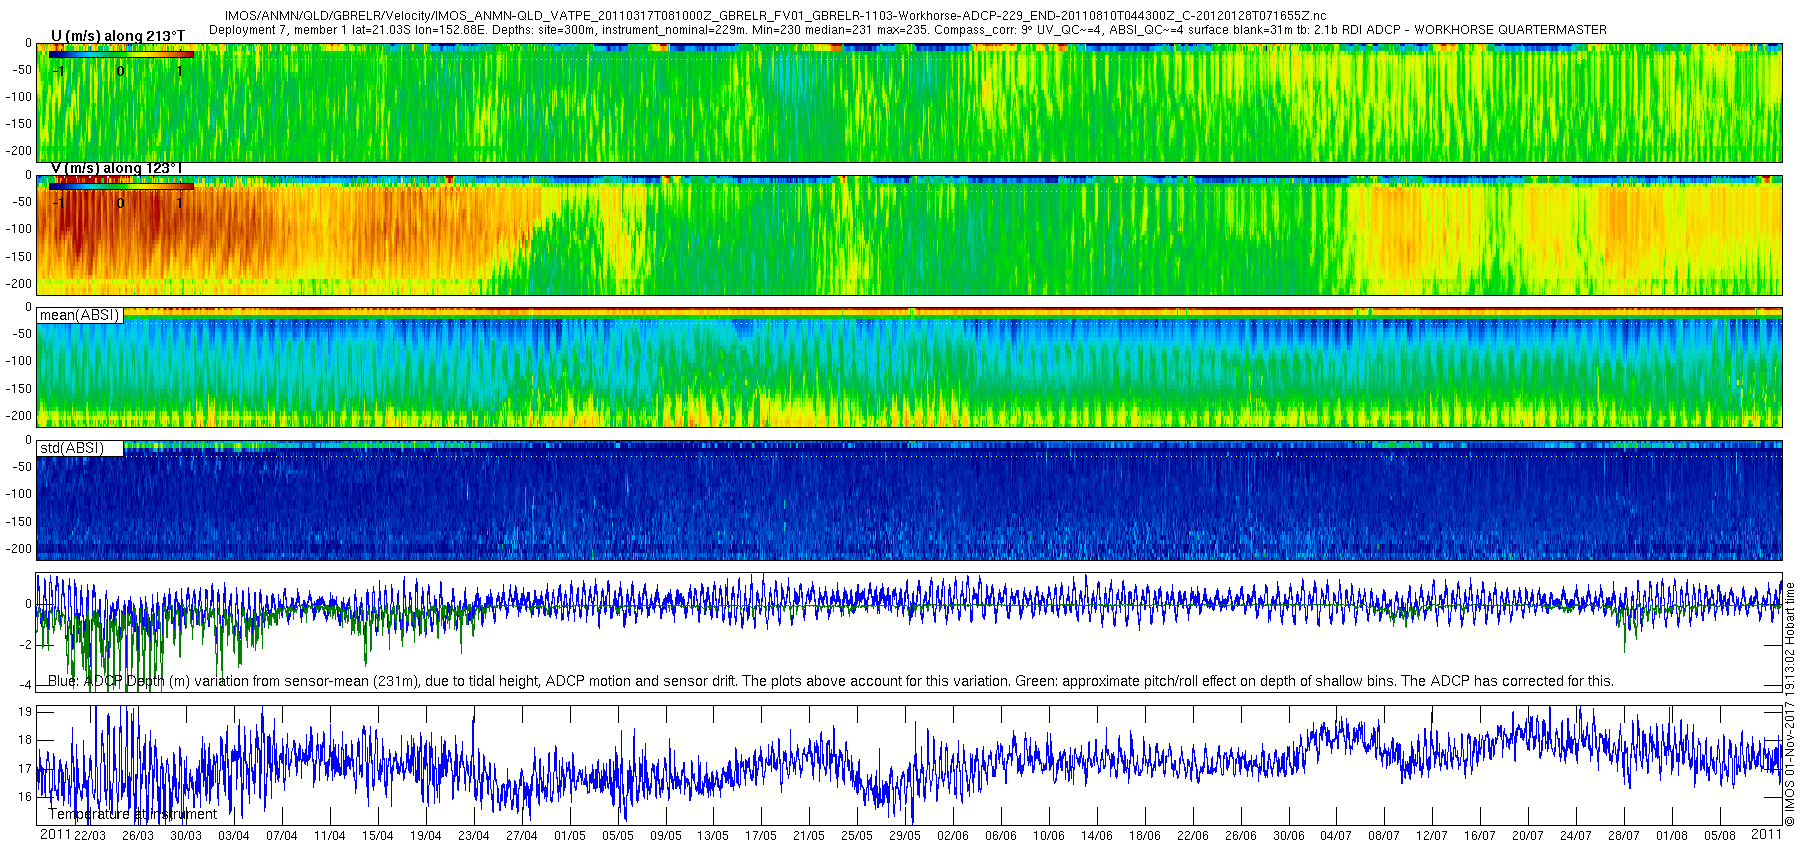Image resolution: width=1800 pixels, height=850 pixels.
Task: Click the 'V (m/s) along 123°T' label
Action: pyautogui.click(x=118, y=168)
